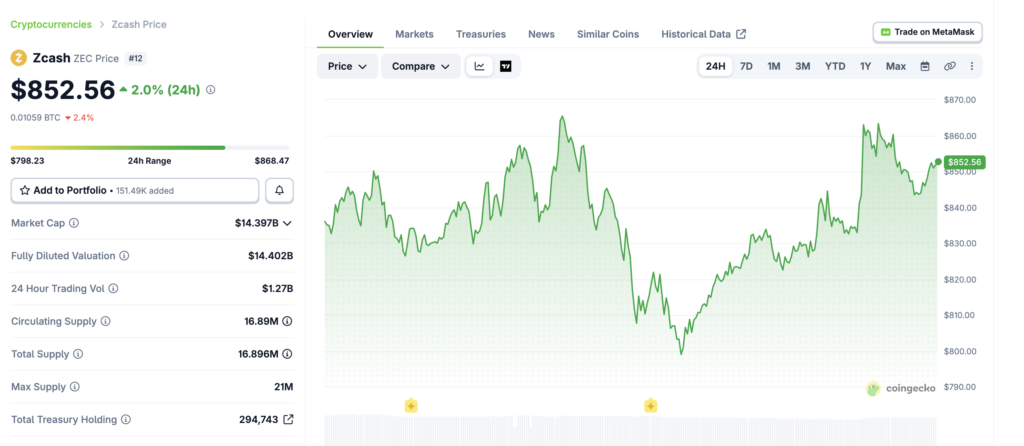Select the 1Y time range
The height and width of the screenshot is (446, 1024).
(x=865, y=67)
